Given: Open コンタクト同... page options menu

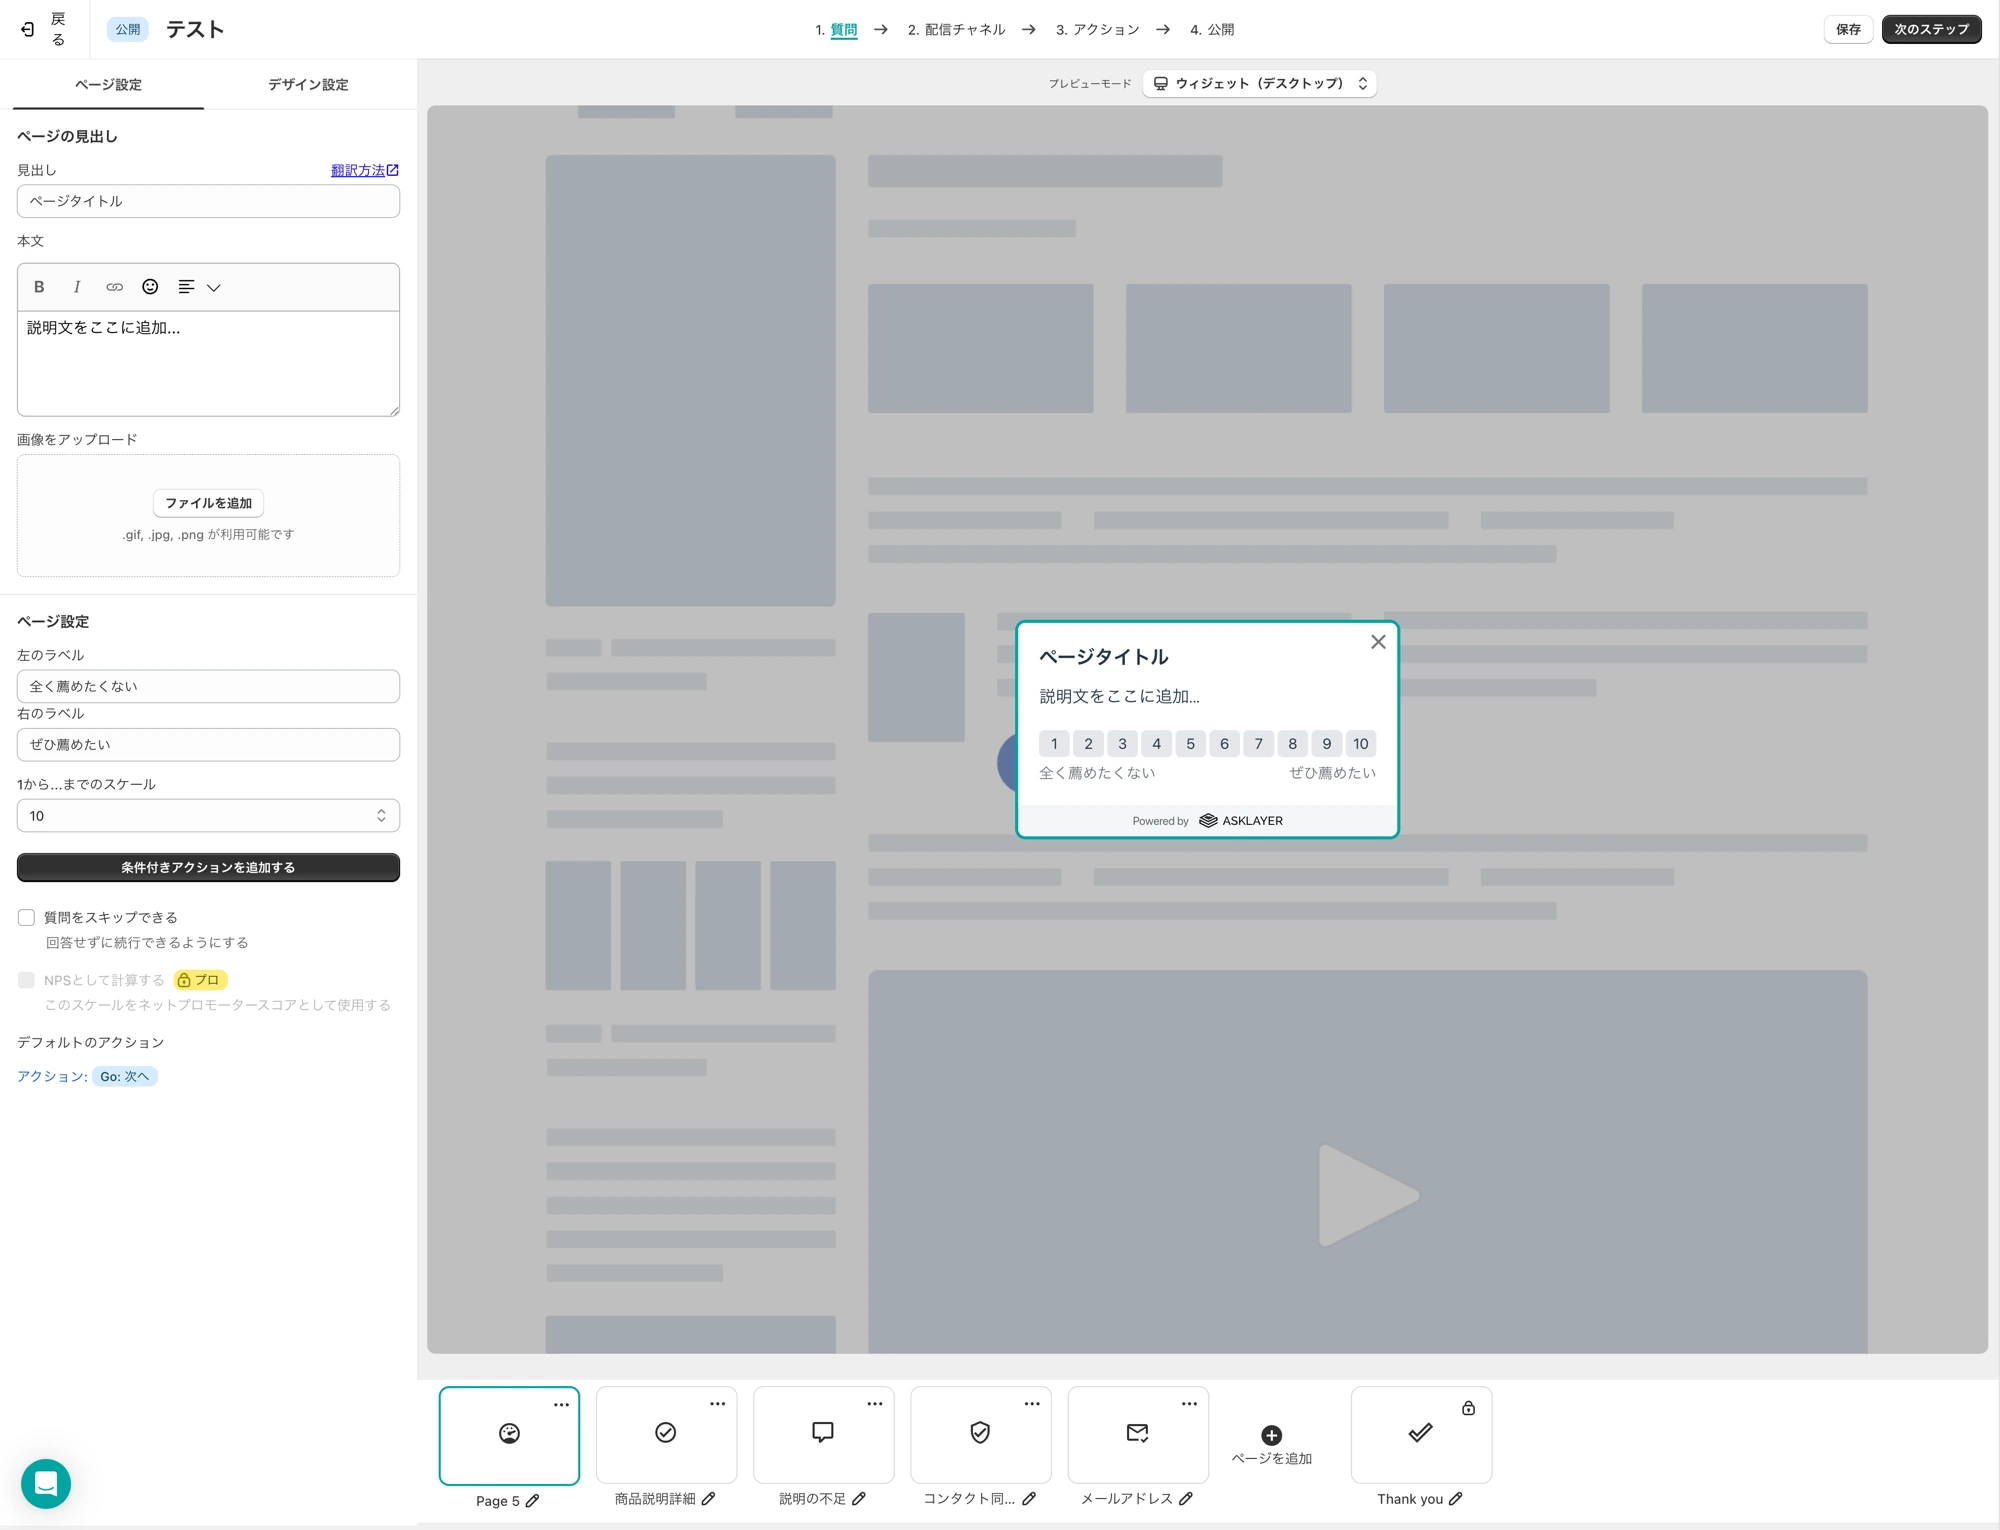Looking at the screenshot, I should pos(1032,1404).
